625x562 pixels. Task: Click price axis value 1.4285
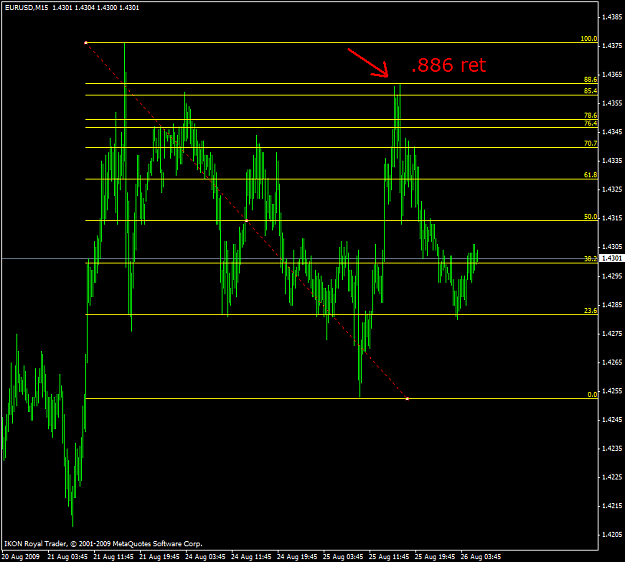(612, 305)
